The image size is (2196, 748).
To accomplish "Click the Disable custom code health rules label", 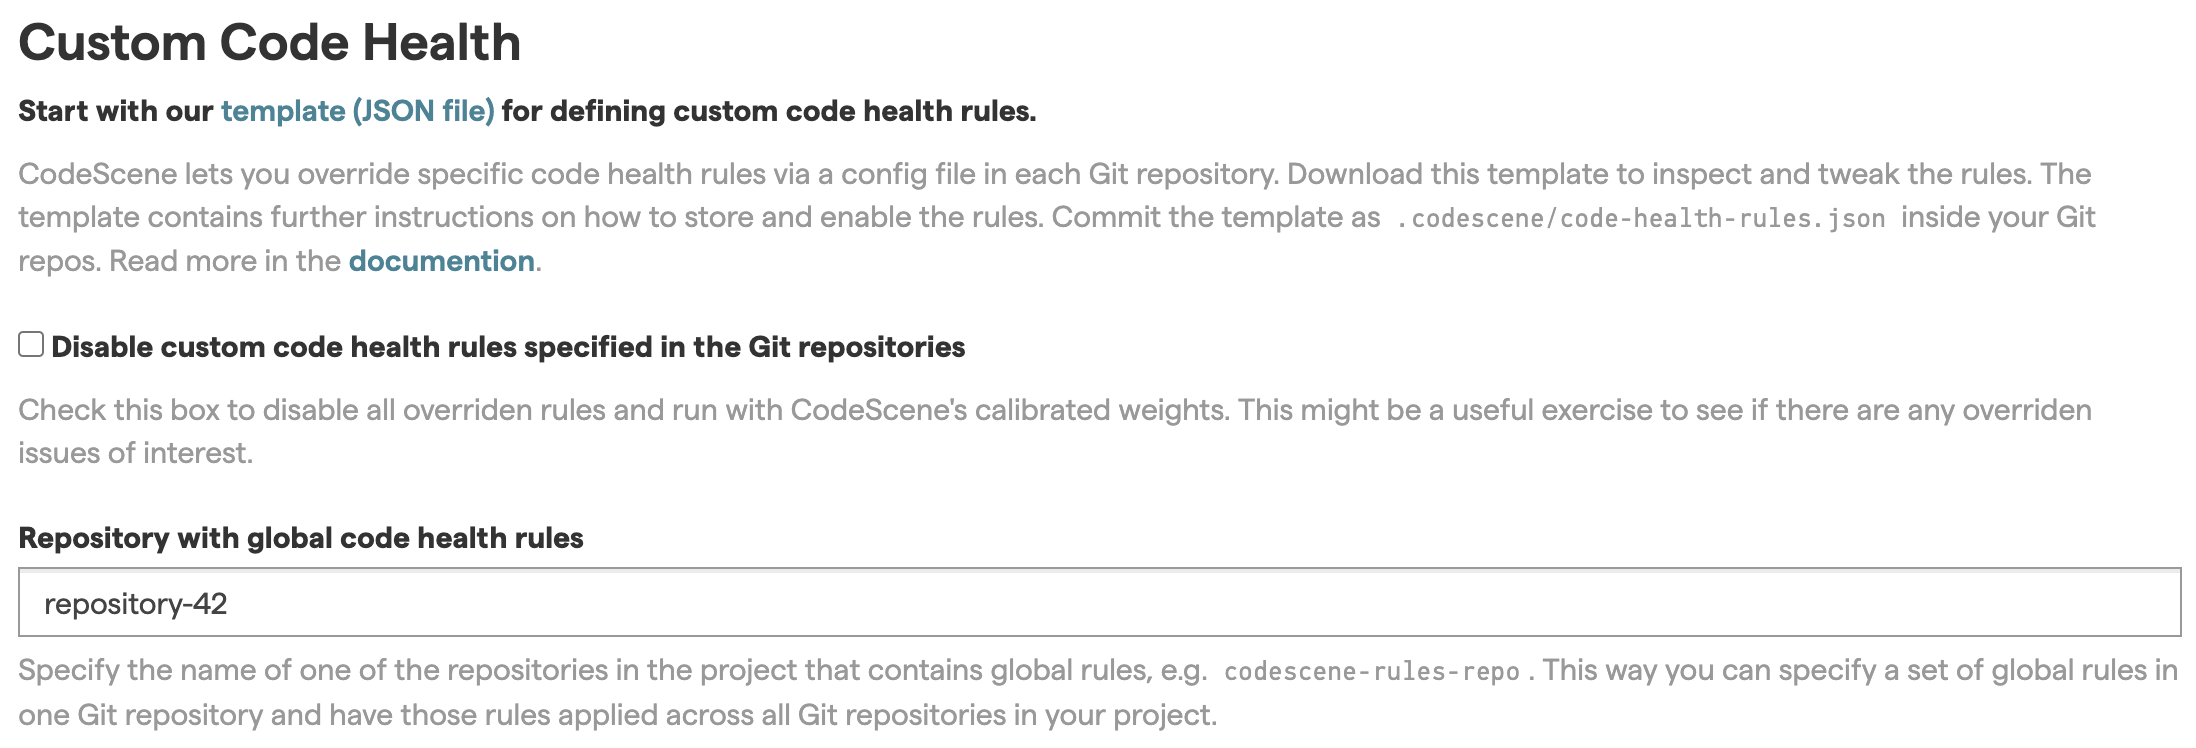I will pos(509,346).
